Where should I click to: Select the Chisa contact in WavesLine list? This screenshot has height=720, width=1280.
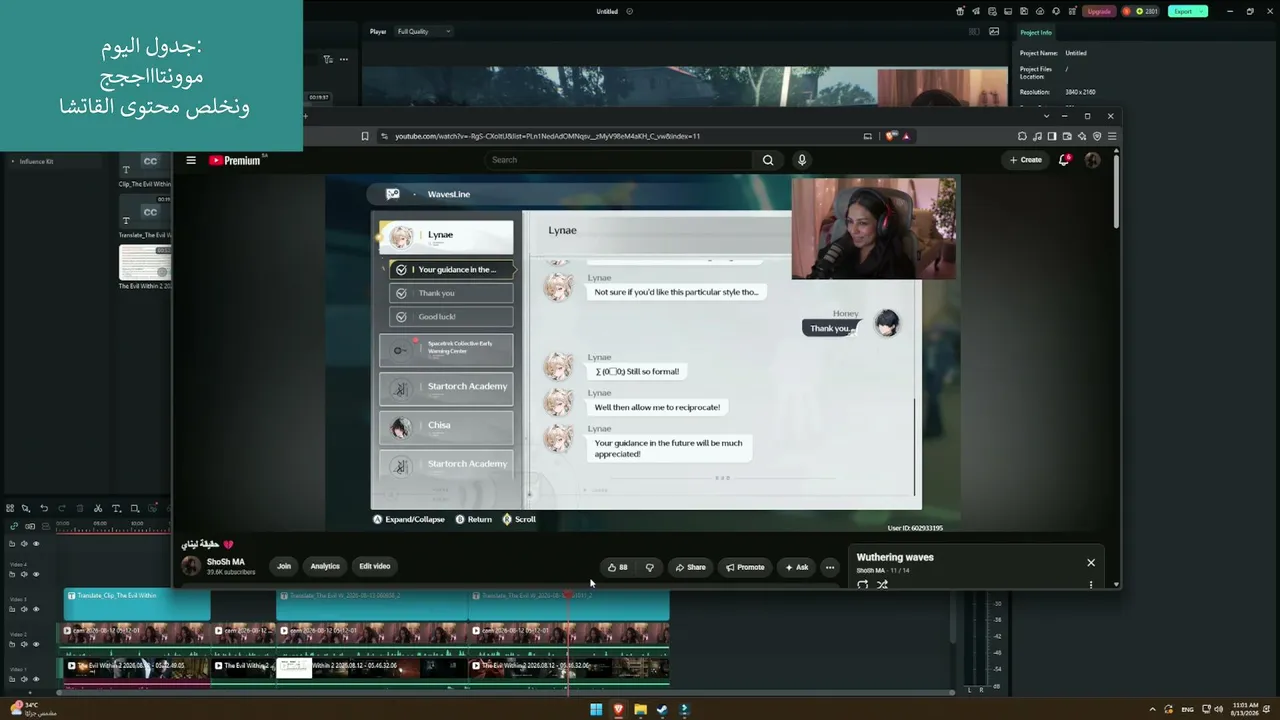[x=447, y=427]
